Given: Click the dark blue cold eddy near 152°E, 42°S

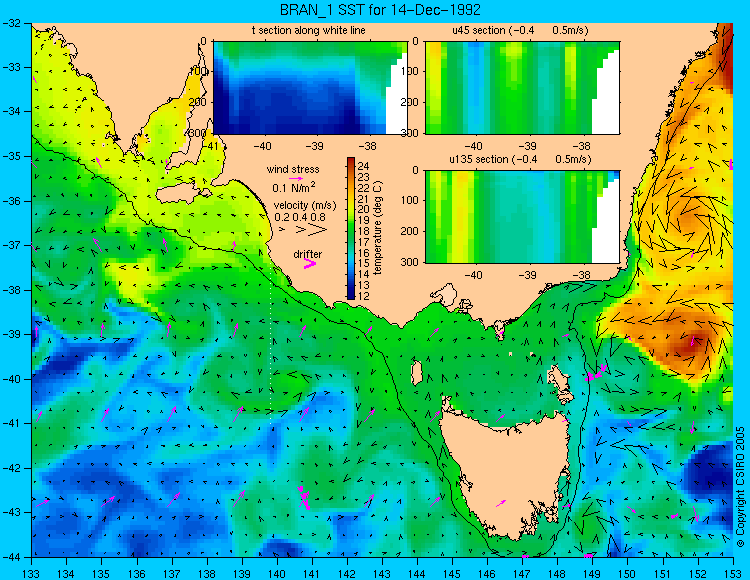Looking at the screenshot, I should [711, 471].
